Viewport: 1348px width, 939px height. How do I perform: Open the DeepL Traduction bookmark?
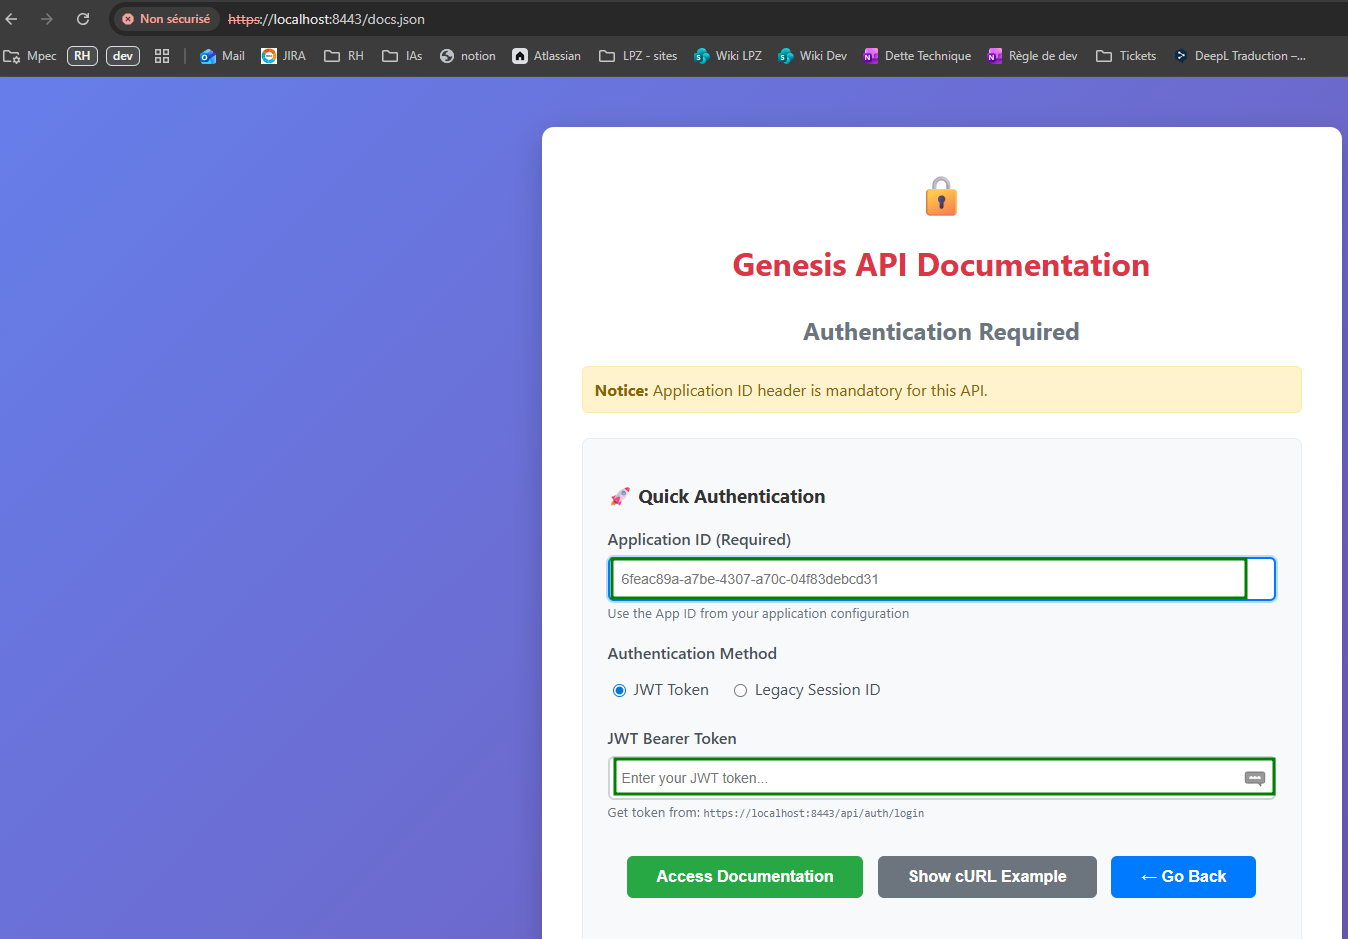pyautogui.click(x=1240, y=56)
